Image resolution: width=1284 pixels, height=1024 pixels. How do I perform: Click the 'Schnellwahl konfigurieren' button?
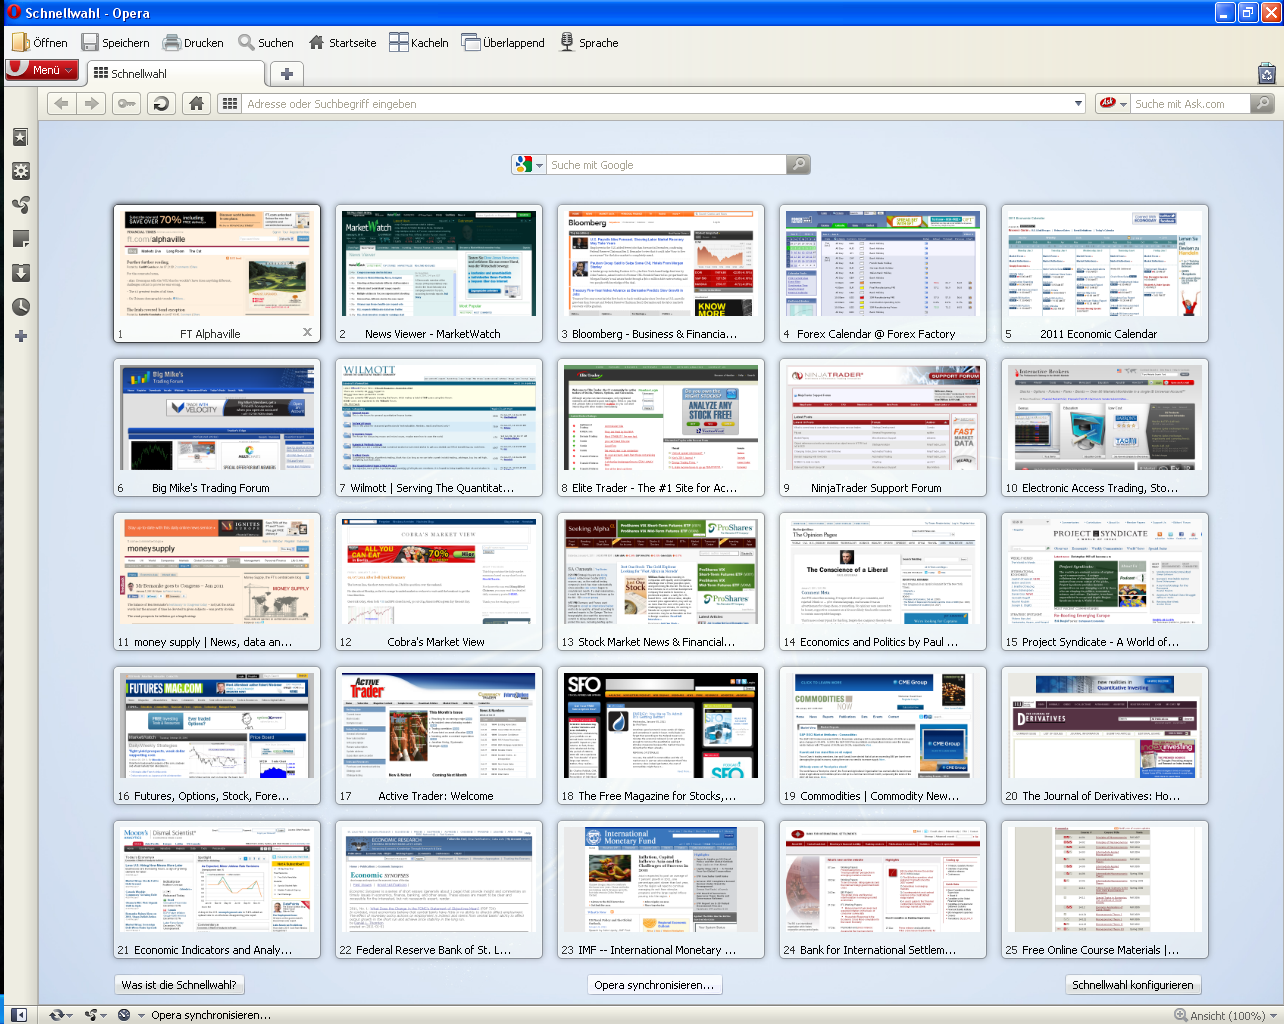1133,984
